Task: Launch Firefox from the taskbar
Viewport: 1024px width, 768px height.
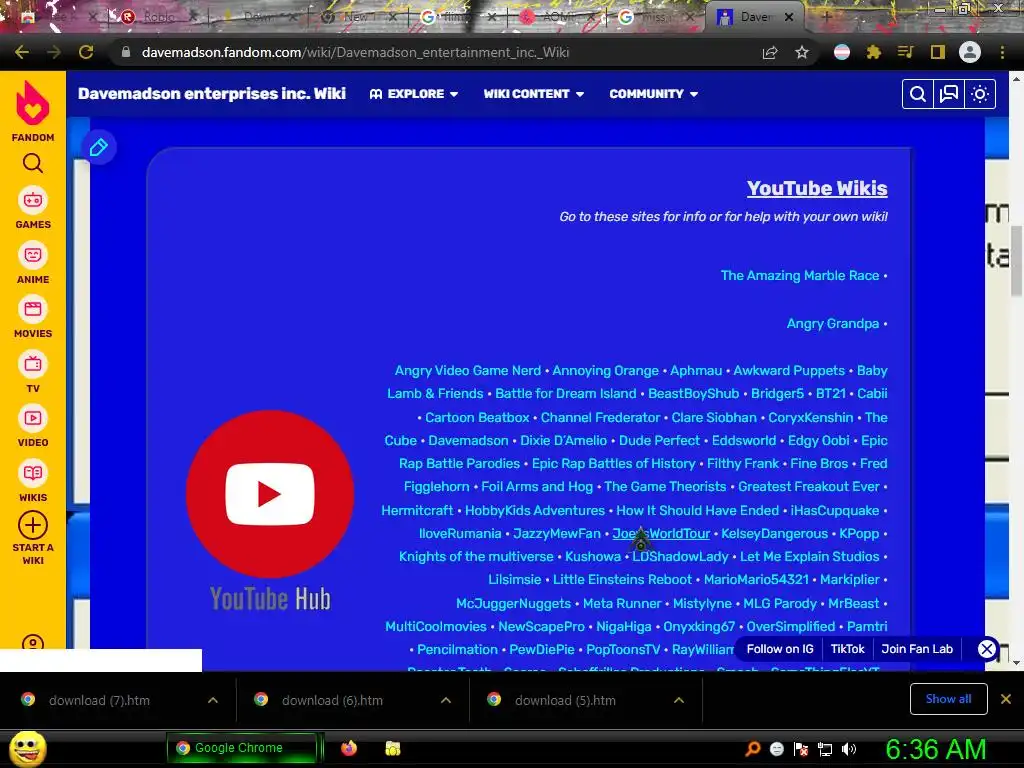Action: pyautogui.click(x=349, y=748)
